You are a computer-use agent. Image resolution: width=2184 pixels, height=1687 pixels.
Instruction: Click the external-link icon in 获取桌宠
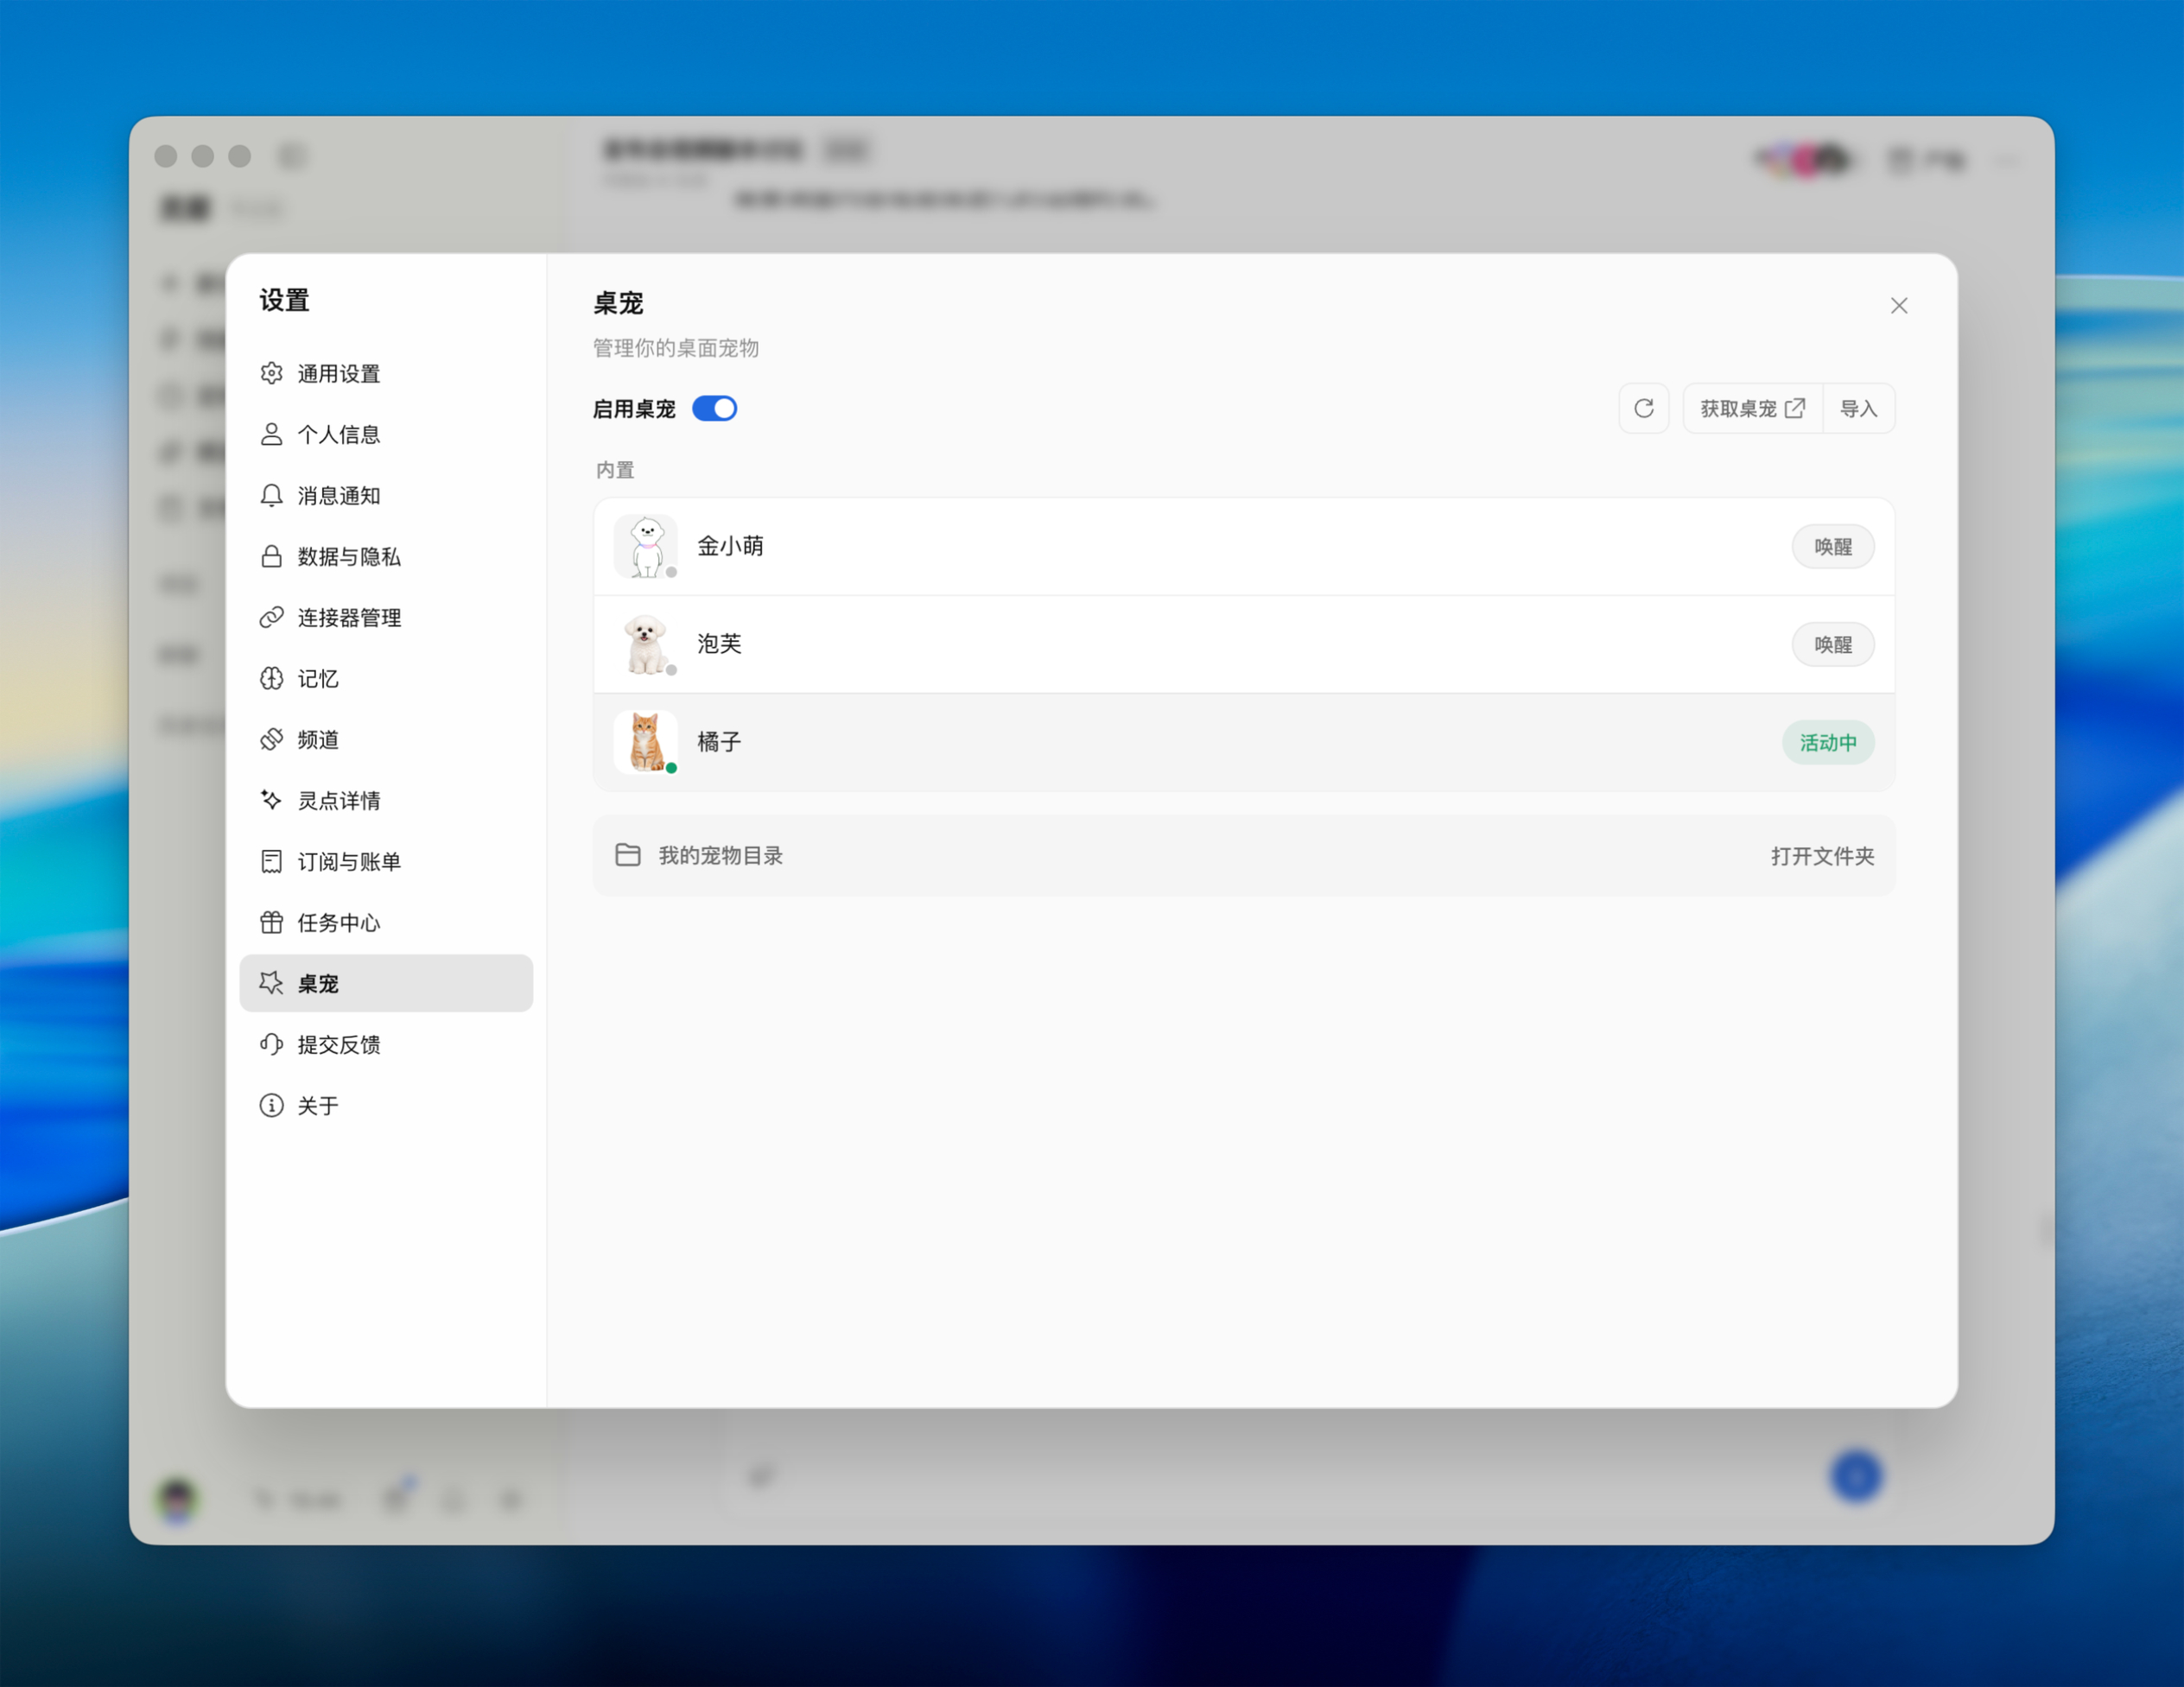tap(1795, 408)
